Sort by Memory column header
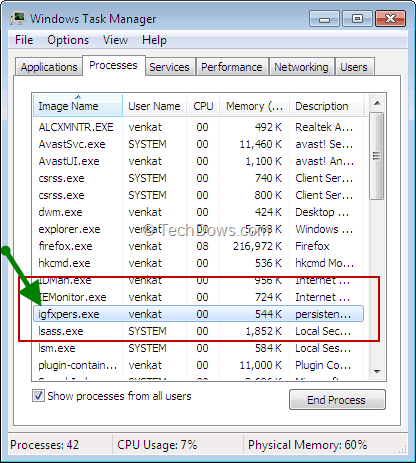The width and height of the screenshot is (416, 463). click(255, 106)
